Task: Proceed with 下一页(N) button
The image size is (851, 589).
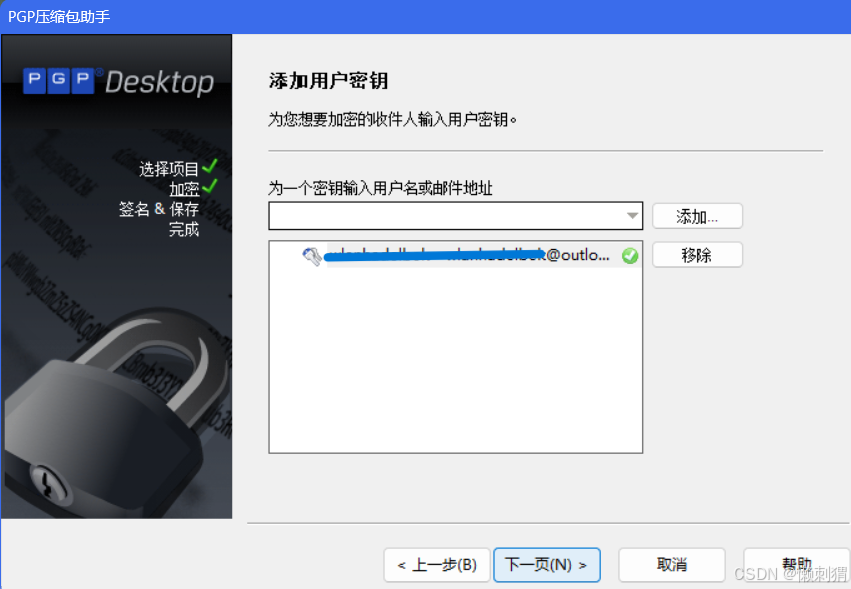Action: pyautogui.click(x=547, y=565)
